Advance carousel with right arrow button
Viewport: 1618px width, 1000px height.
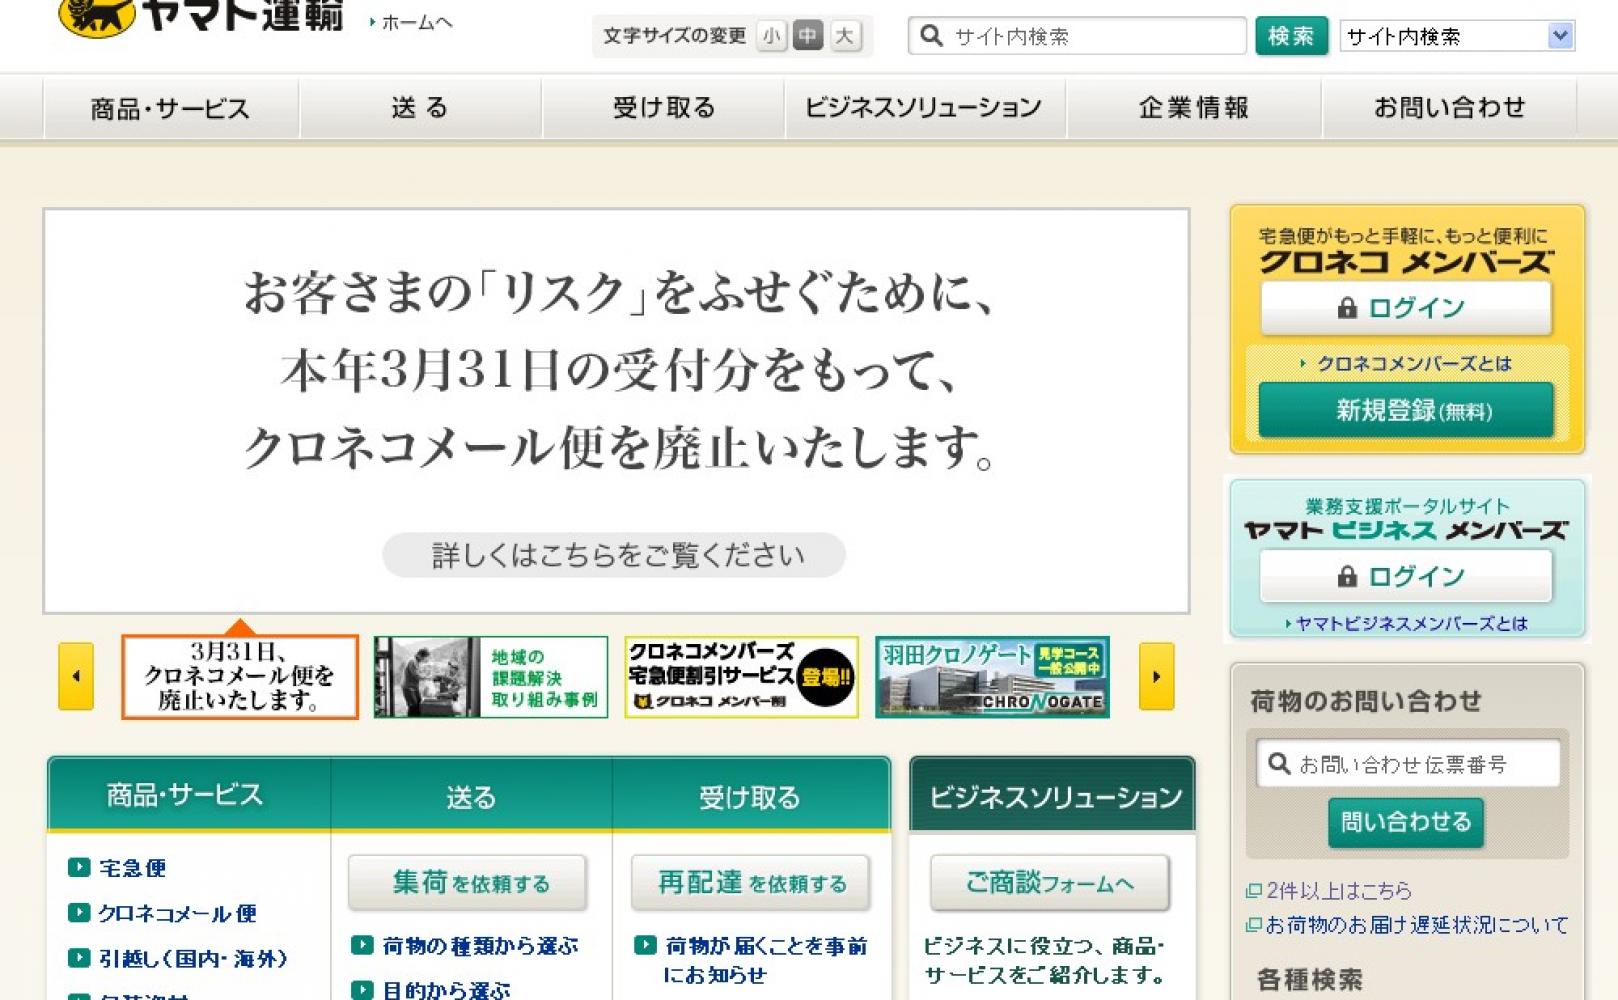point(1156,676)
